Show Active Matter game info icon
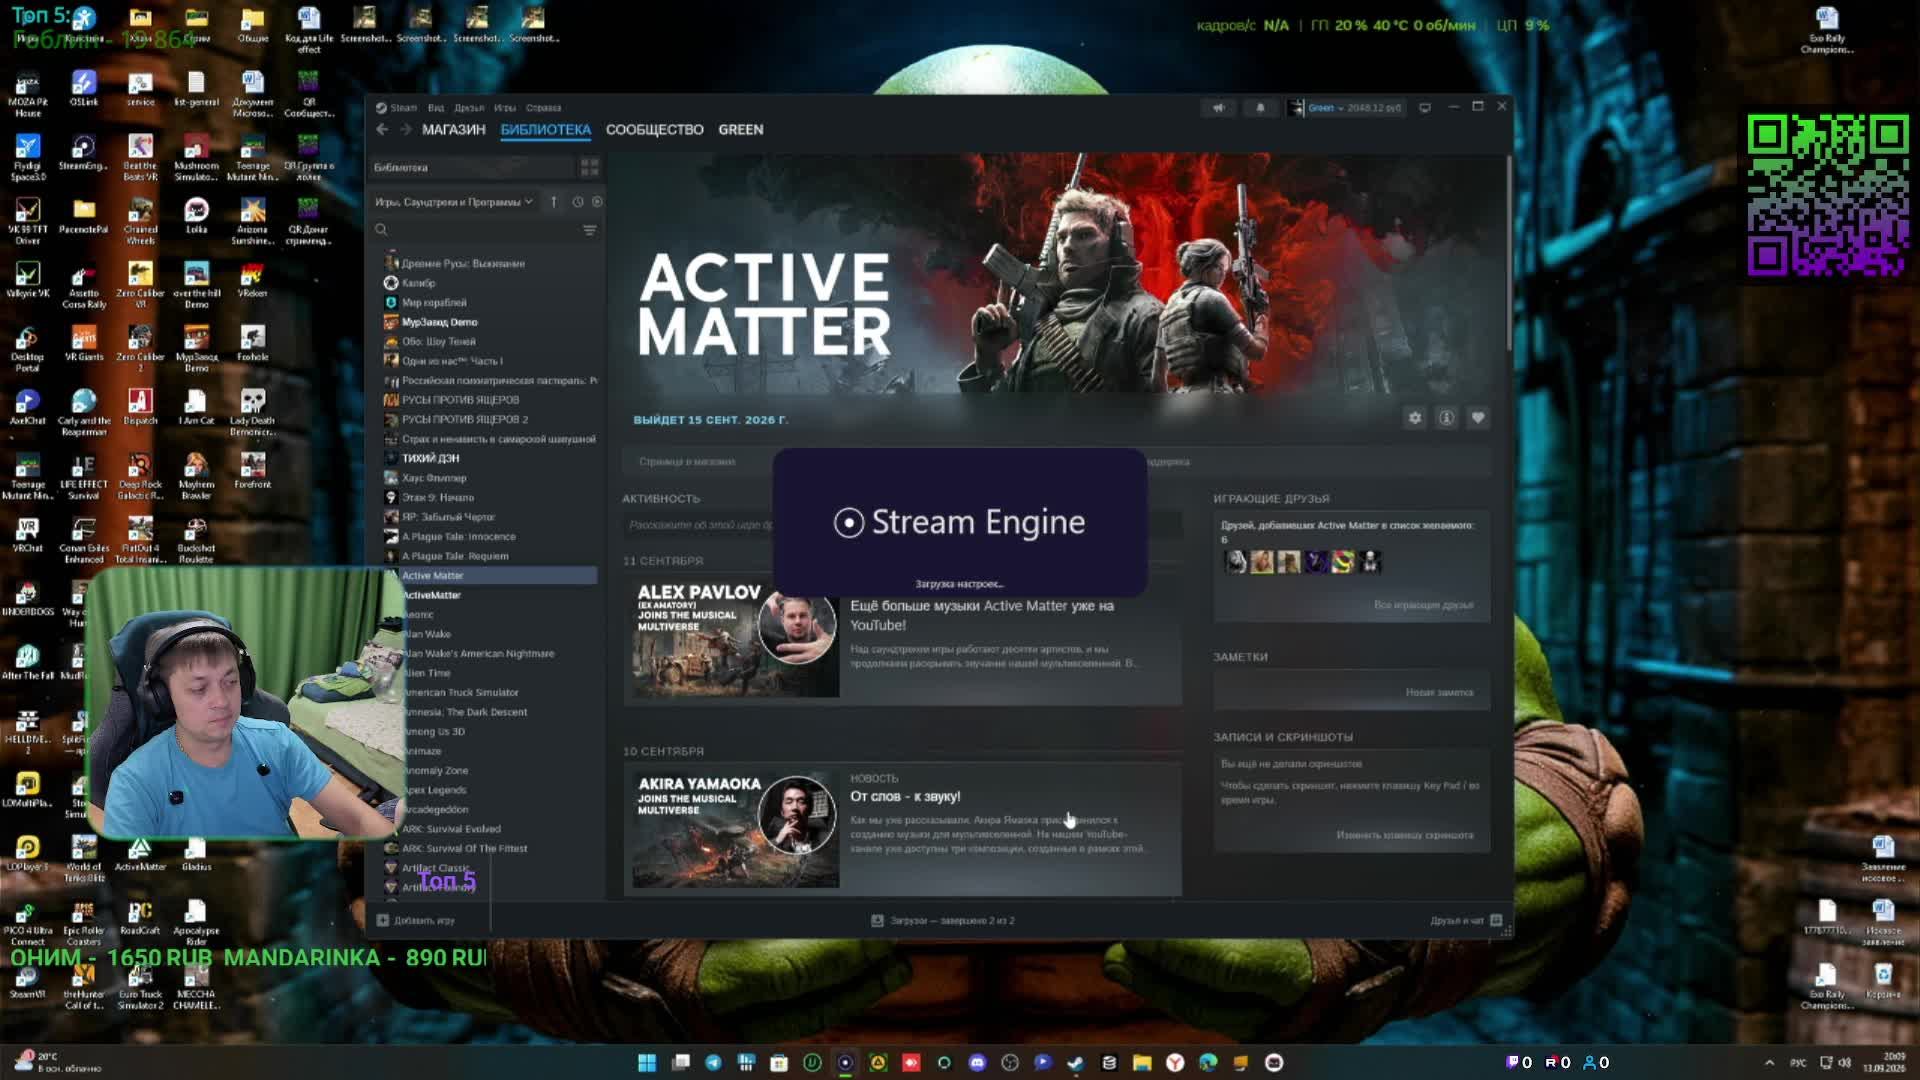This screenshot has width=1920, height=1080. [1447, 418]
